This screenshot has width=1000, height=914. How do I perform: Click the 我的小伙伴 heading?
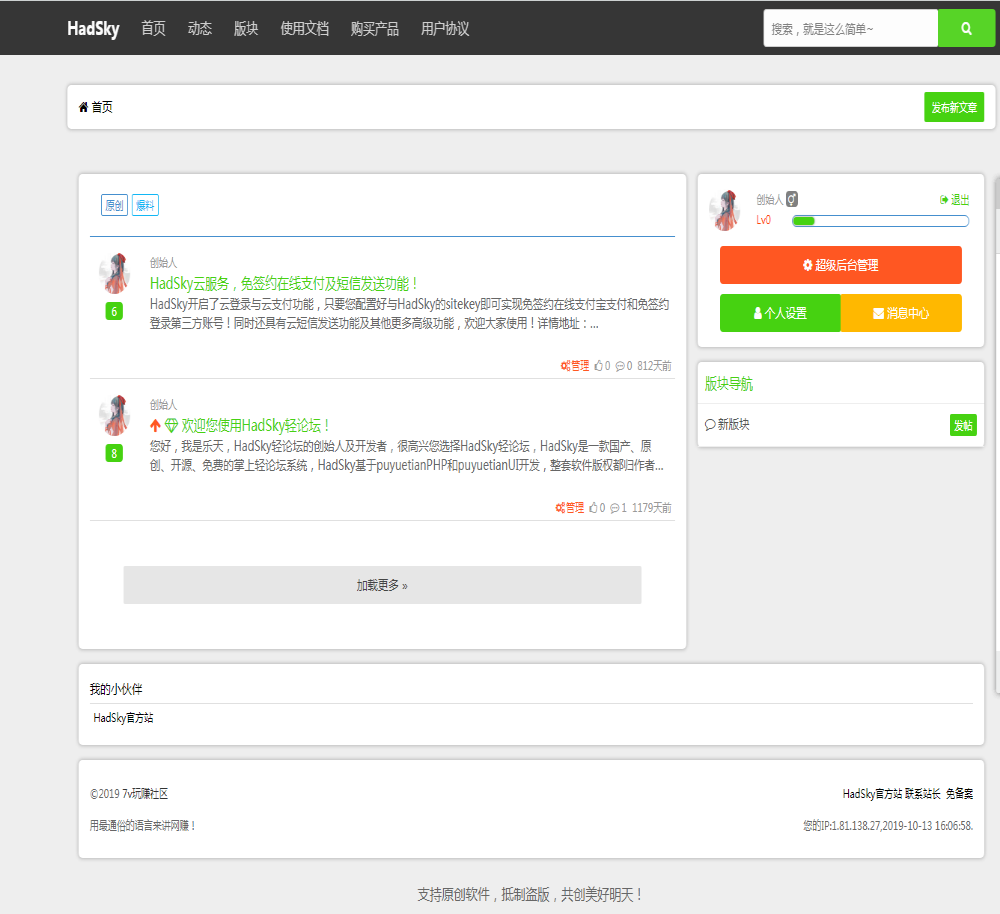click(x=115, y=689)
